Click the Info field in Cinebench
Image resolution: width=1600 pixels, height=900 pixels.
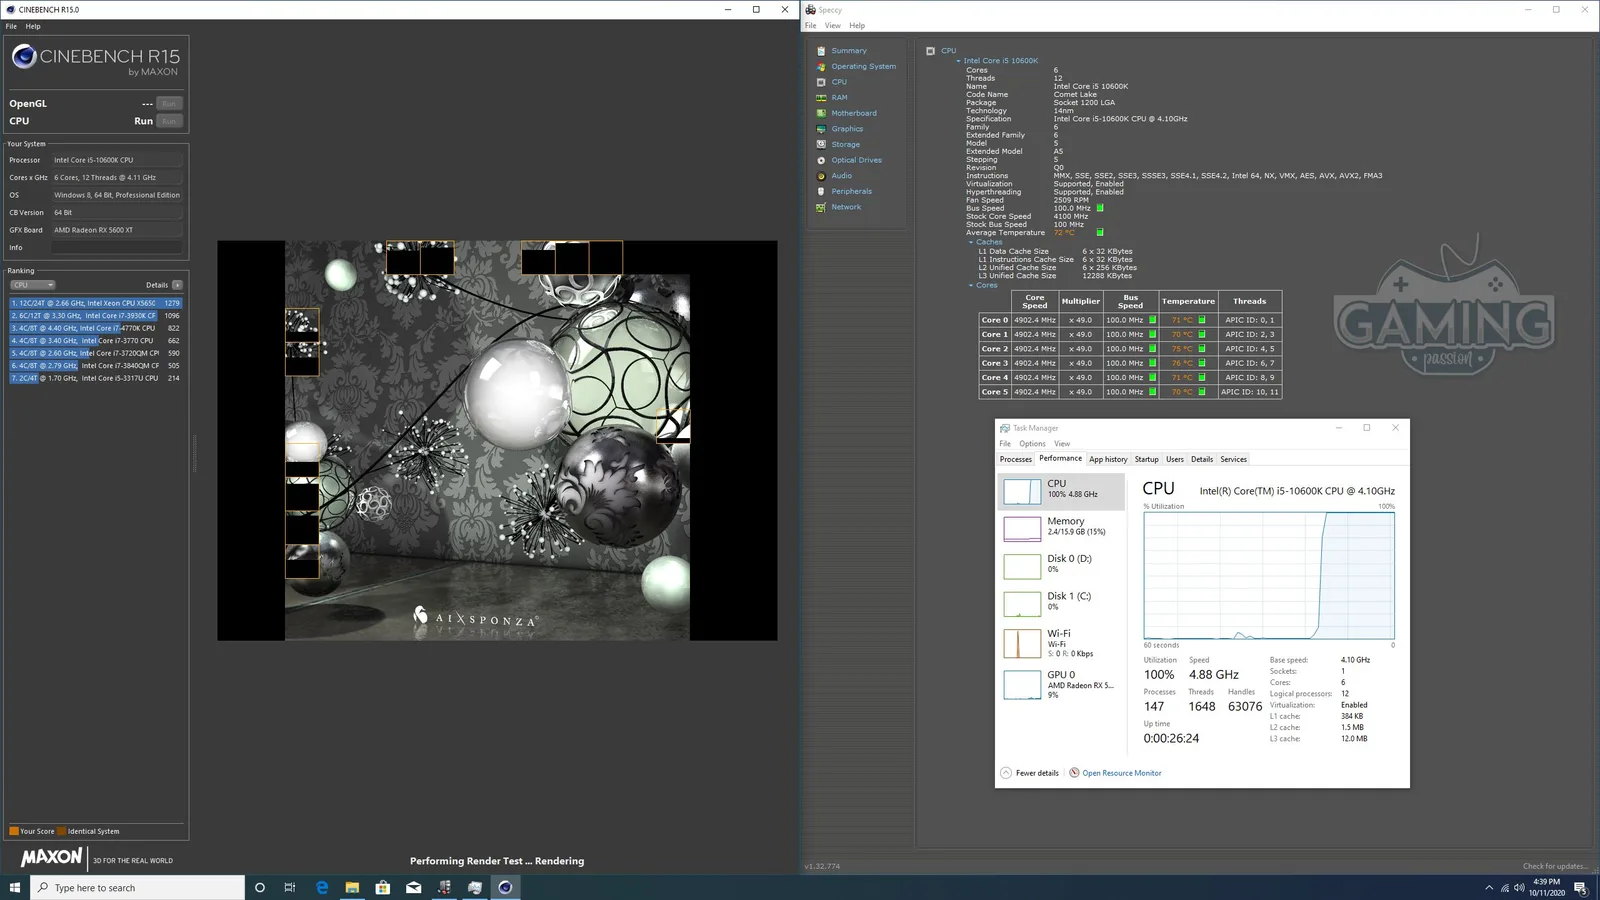pos(117,247)
